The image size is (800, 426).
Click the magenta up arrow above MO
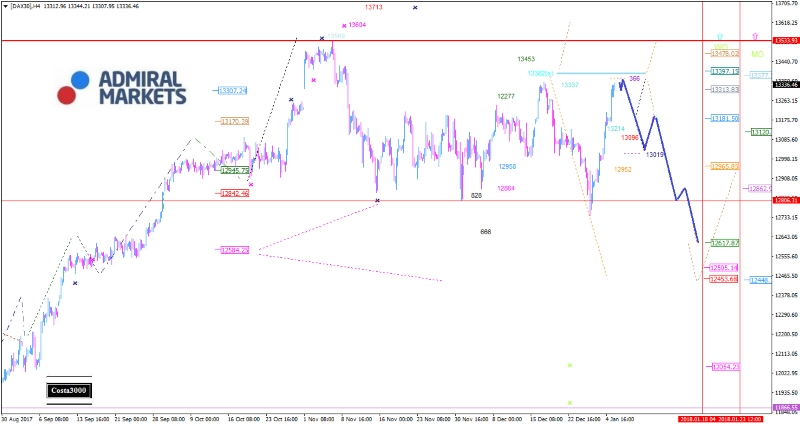click(756, 35)
